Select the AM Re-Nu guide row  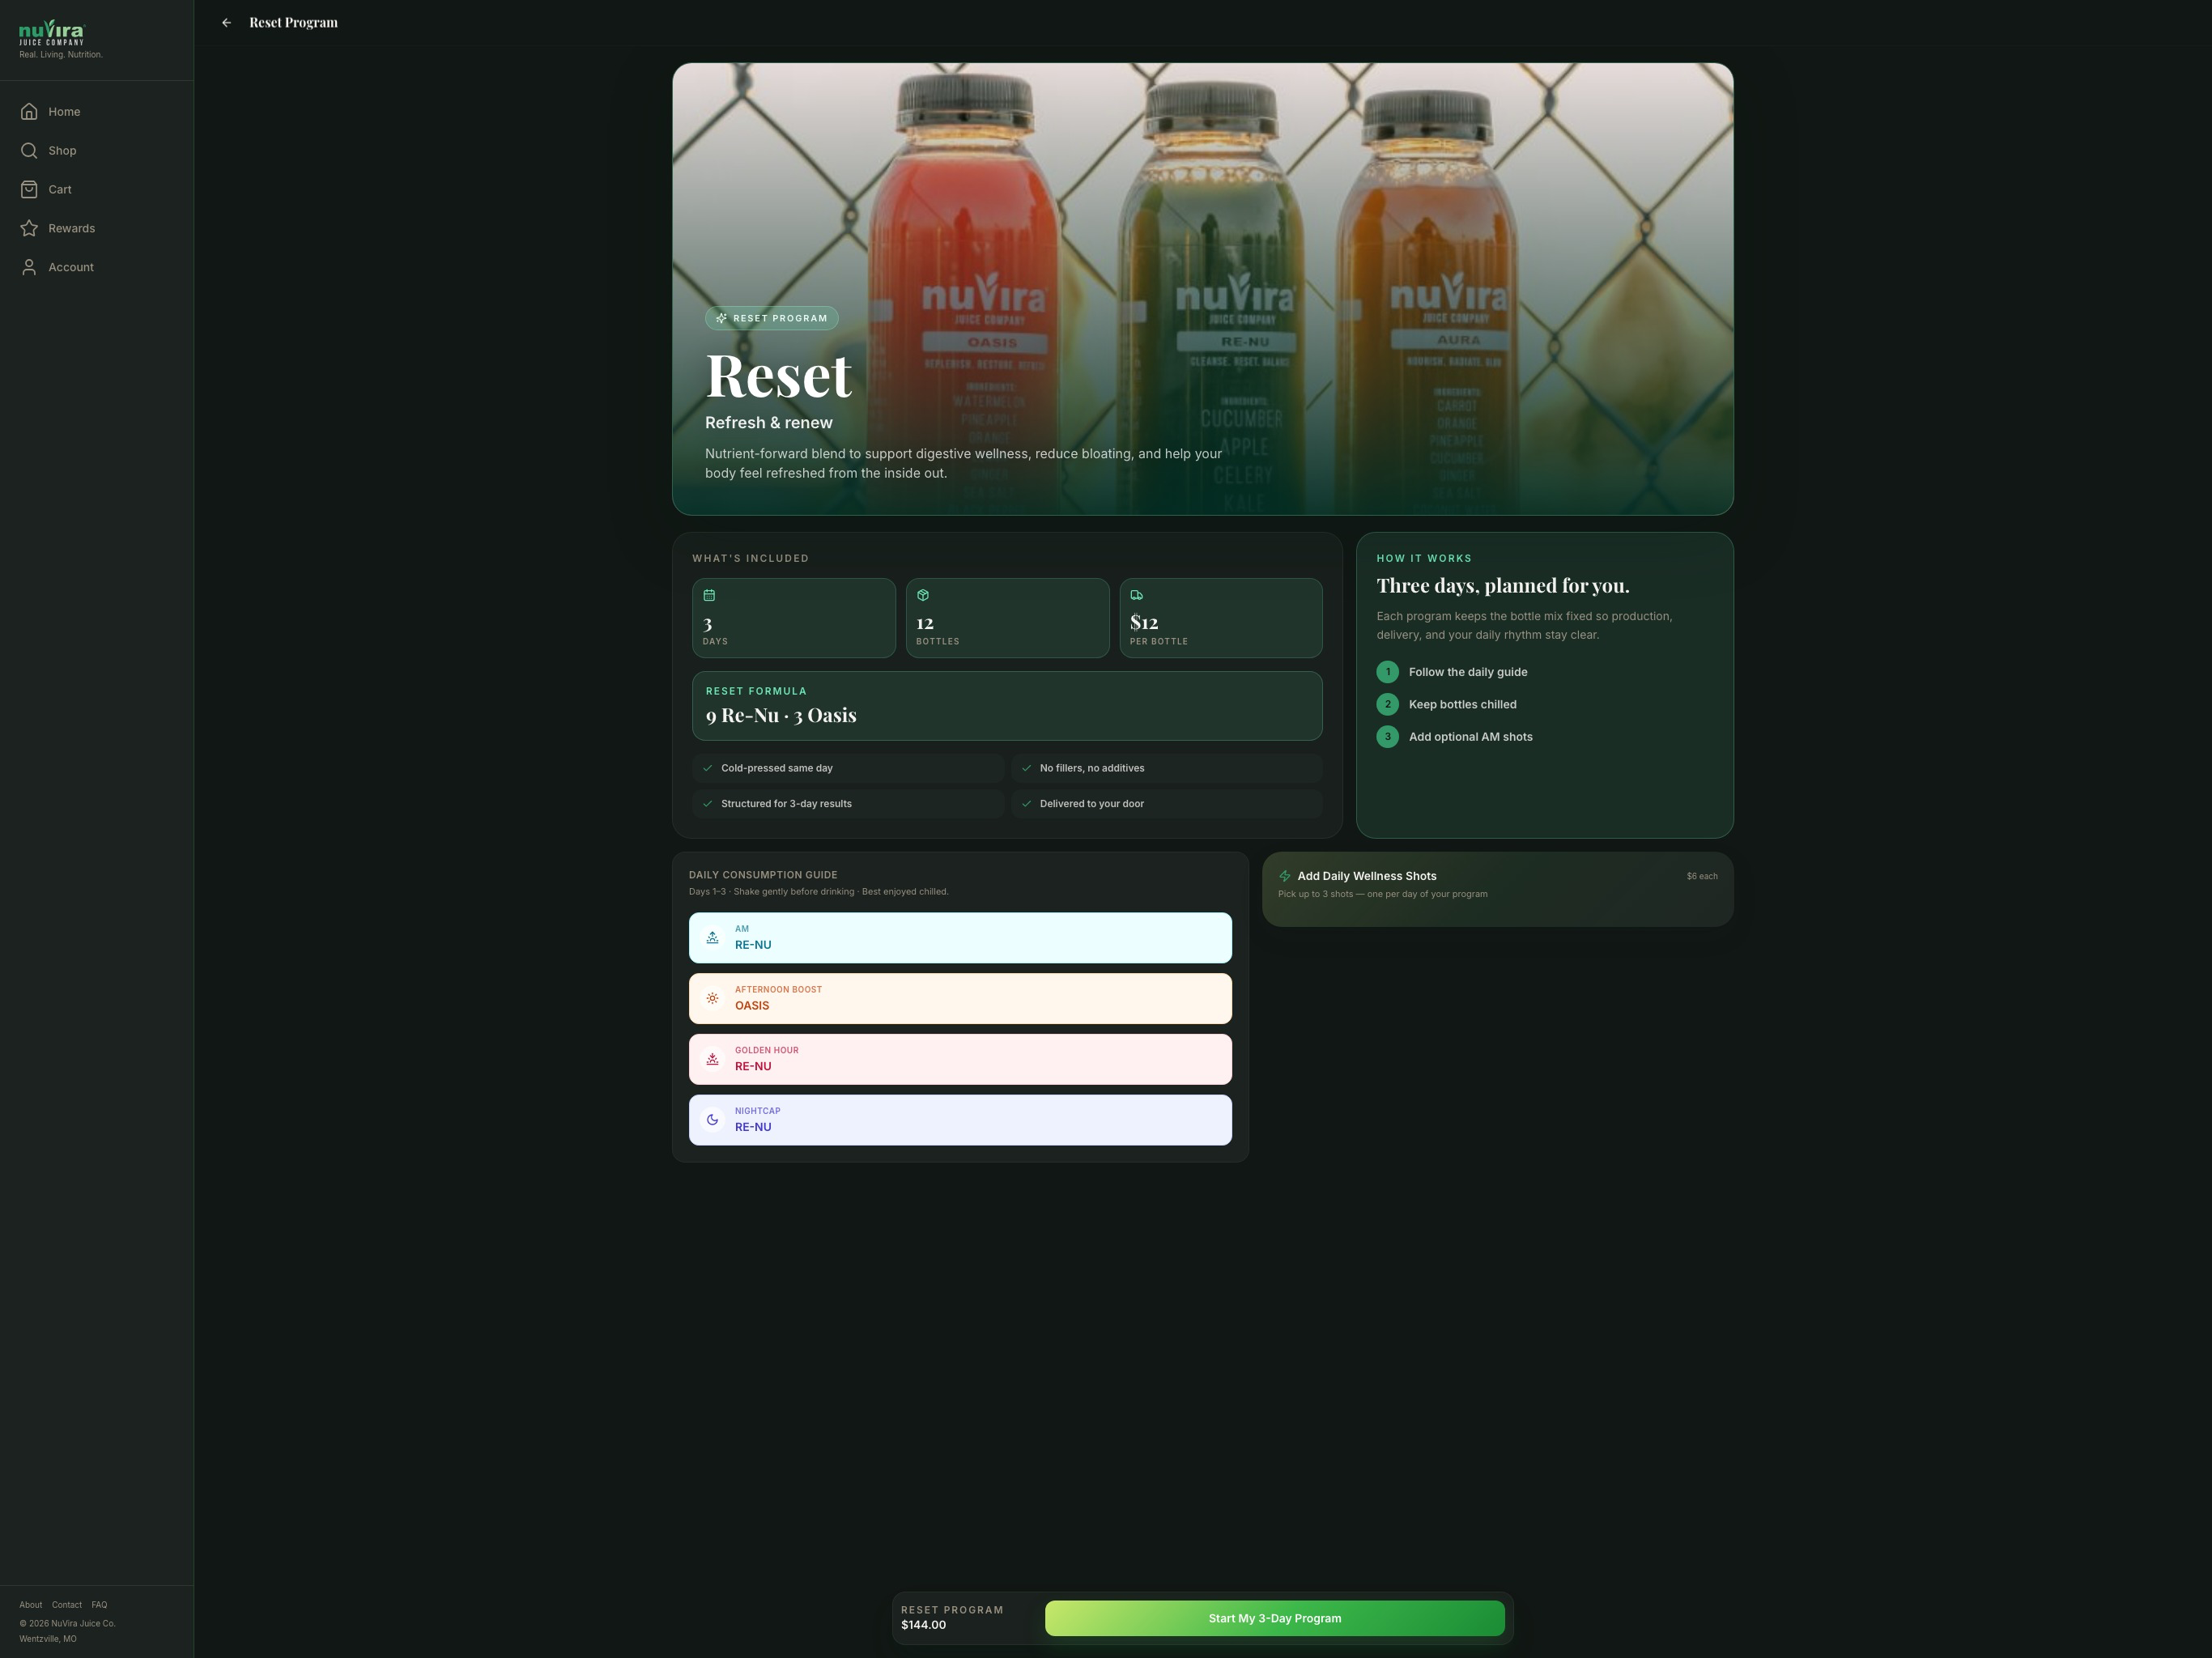[960, 938]
